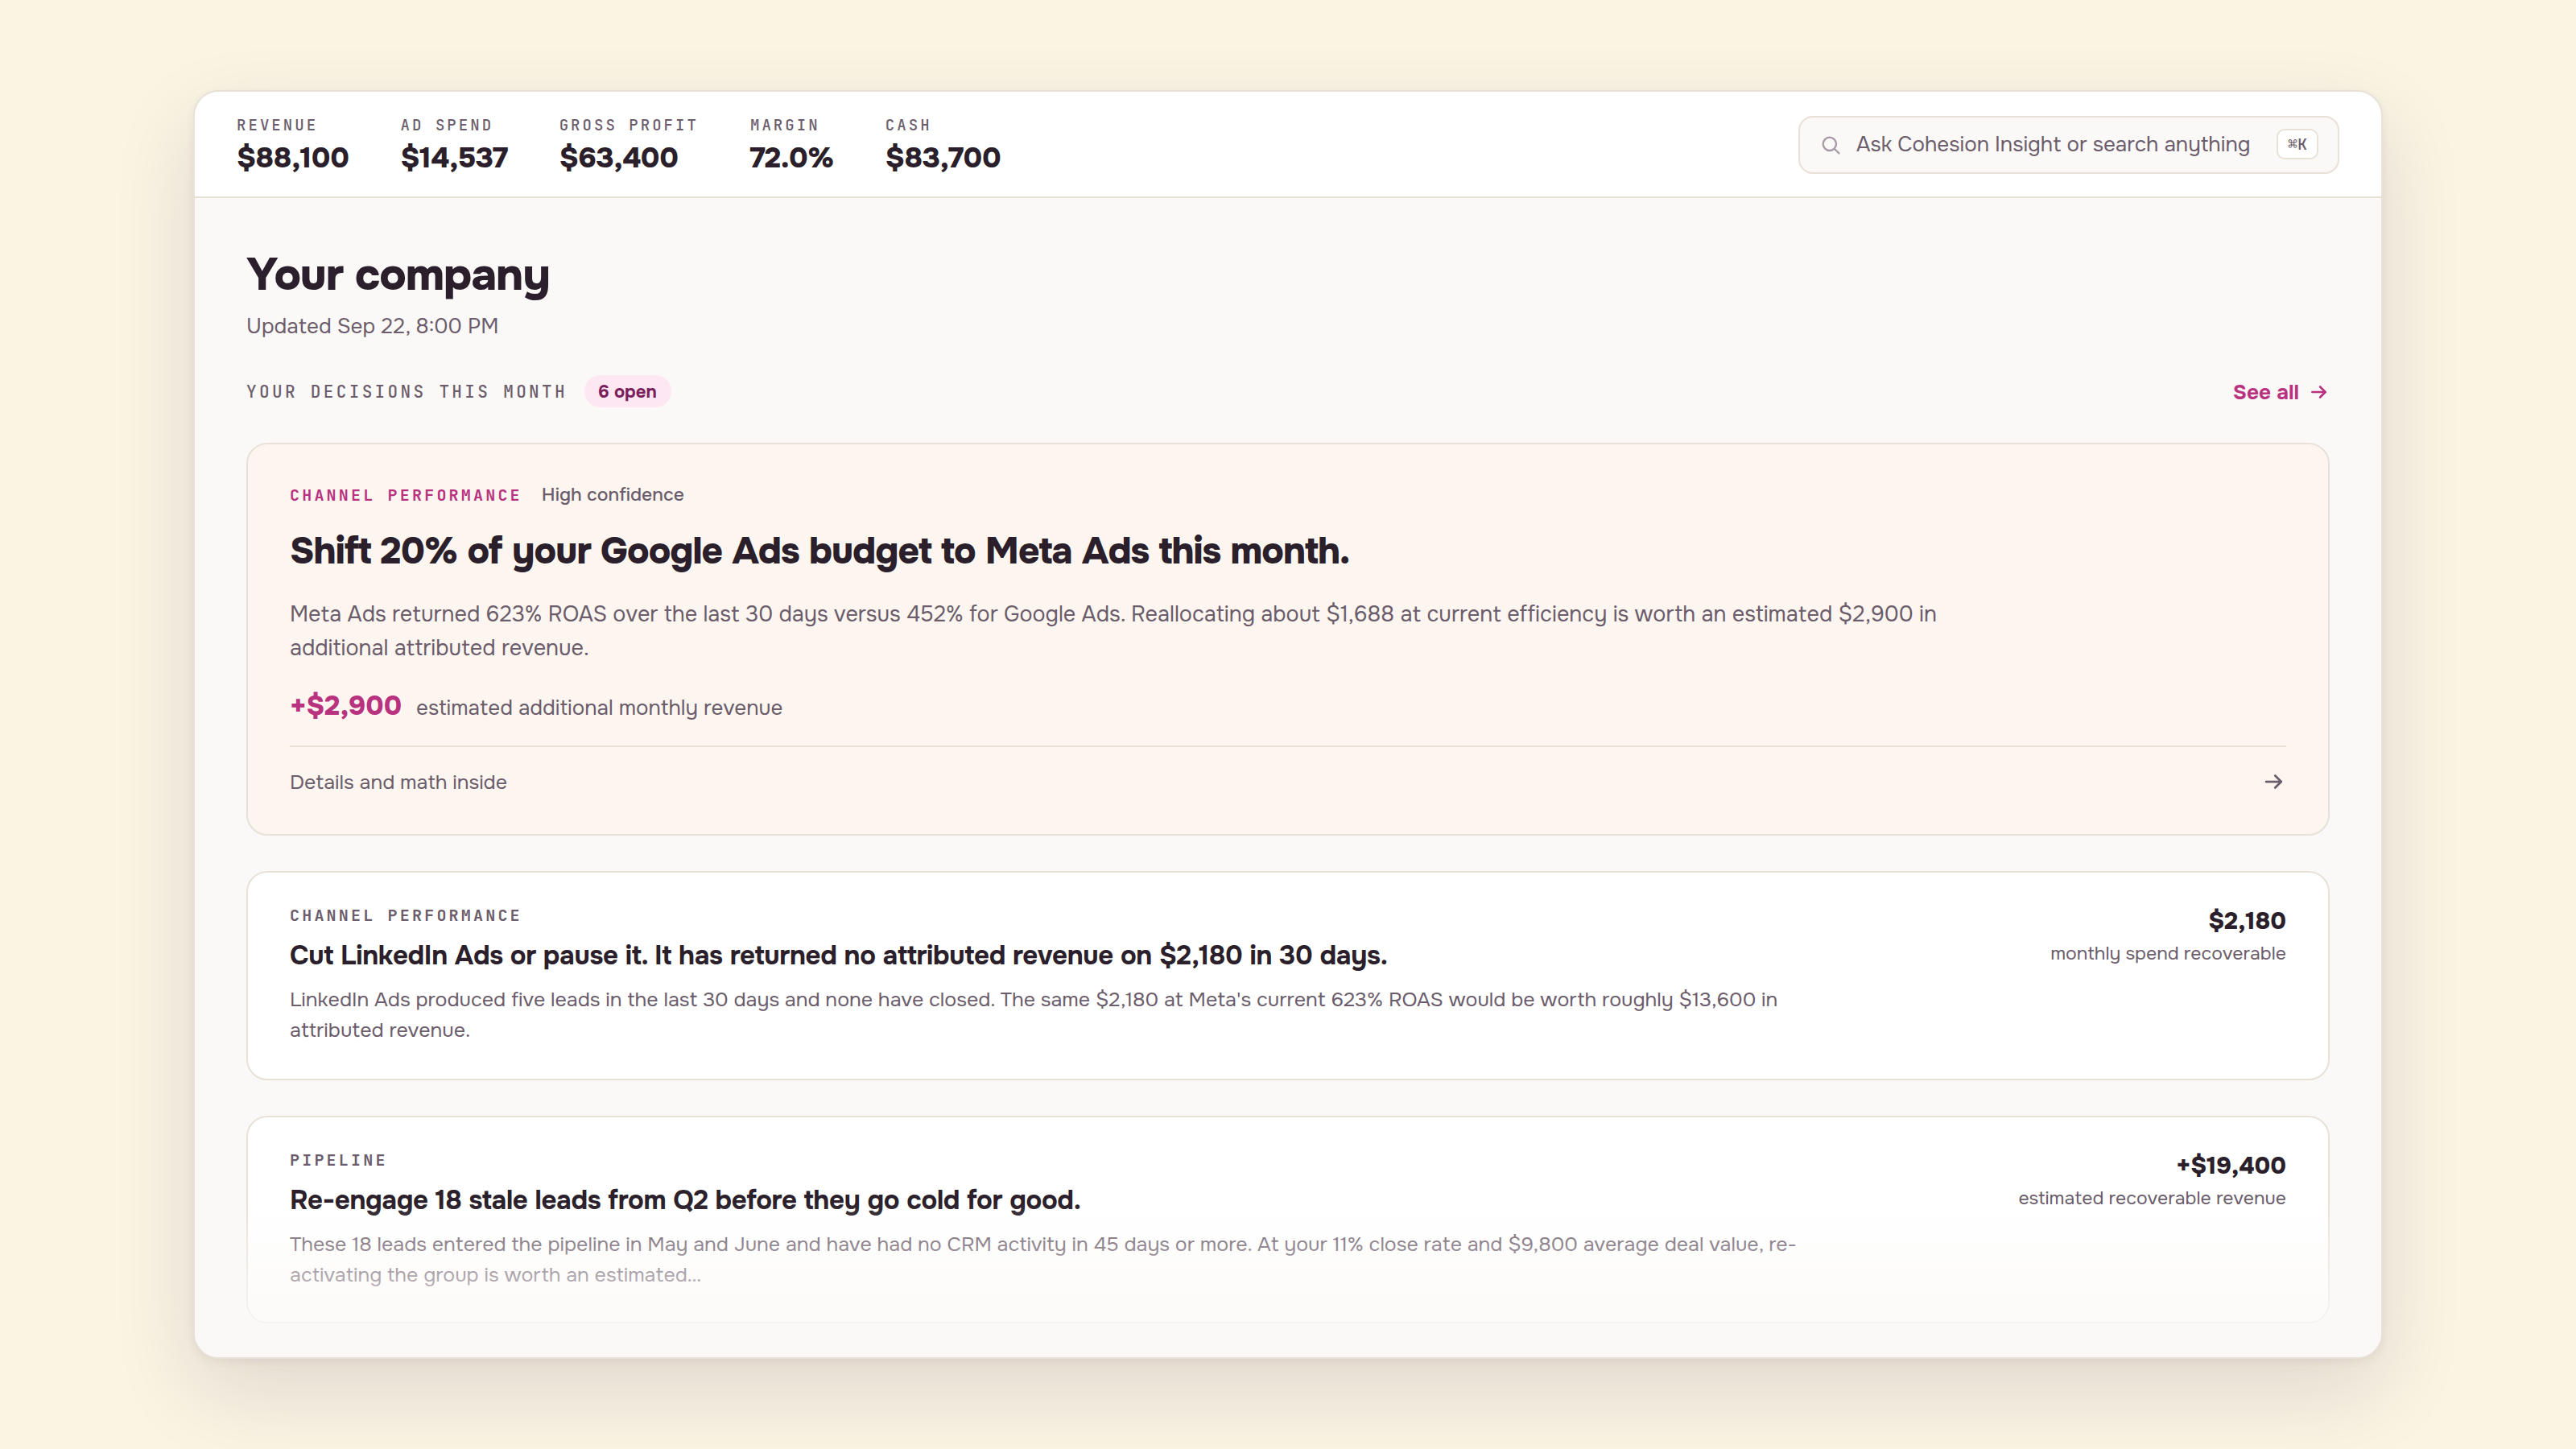
Task: Click the pink CHANNEL PERFORMANCE label in top card
Action: tap(405, 496)
